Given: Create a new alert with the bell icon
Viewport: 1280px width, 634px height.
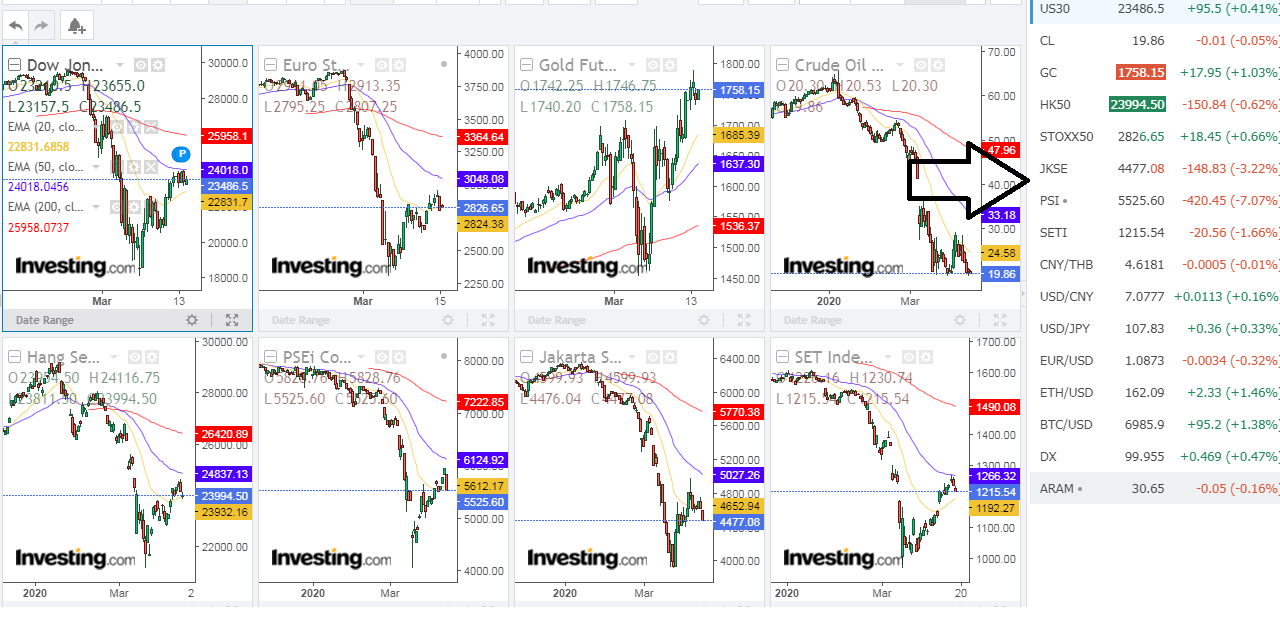Looking at the screenshot, I should tap(76, 26).
